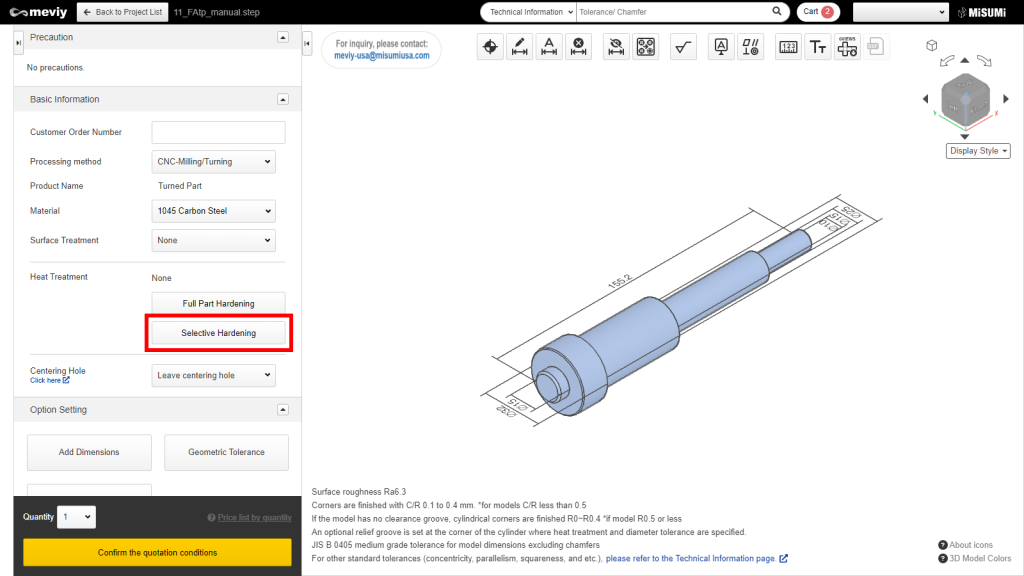Open the views layout icon

(x=847, y=46)
